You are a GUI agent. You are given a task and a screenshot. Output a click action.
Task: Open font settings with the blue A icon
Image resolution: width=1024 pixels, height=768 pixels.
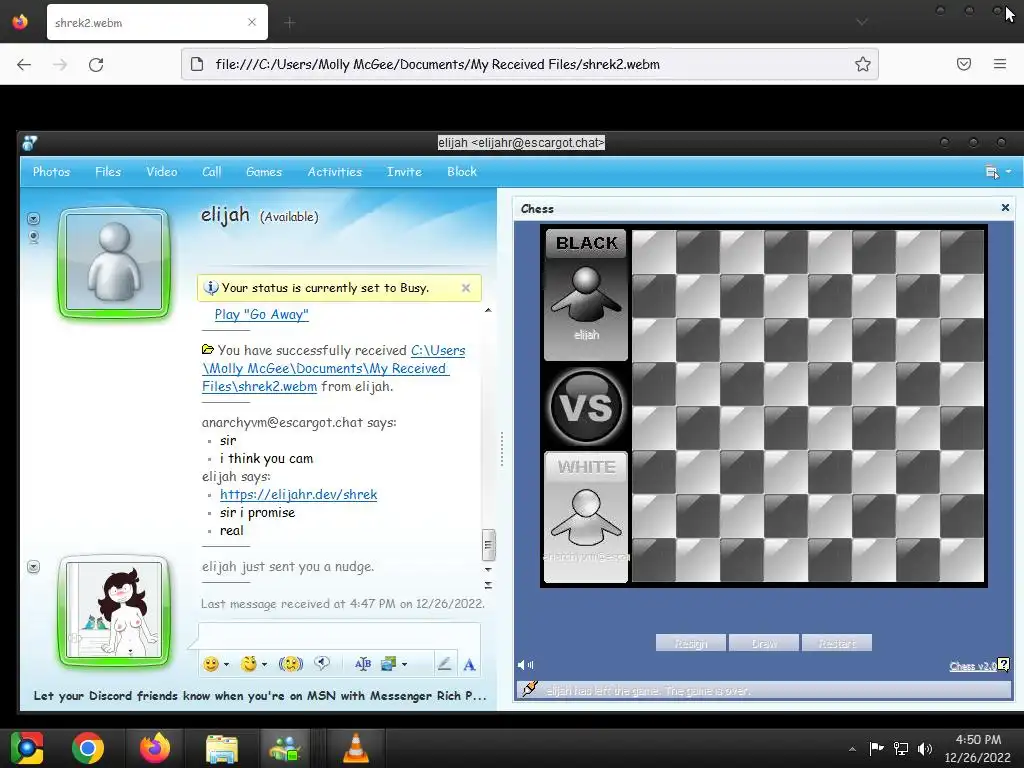tap(469, 665)
